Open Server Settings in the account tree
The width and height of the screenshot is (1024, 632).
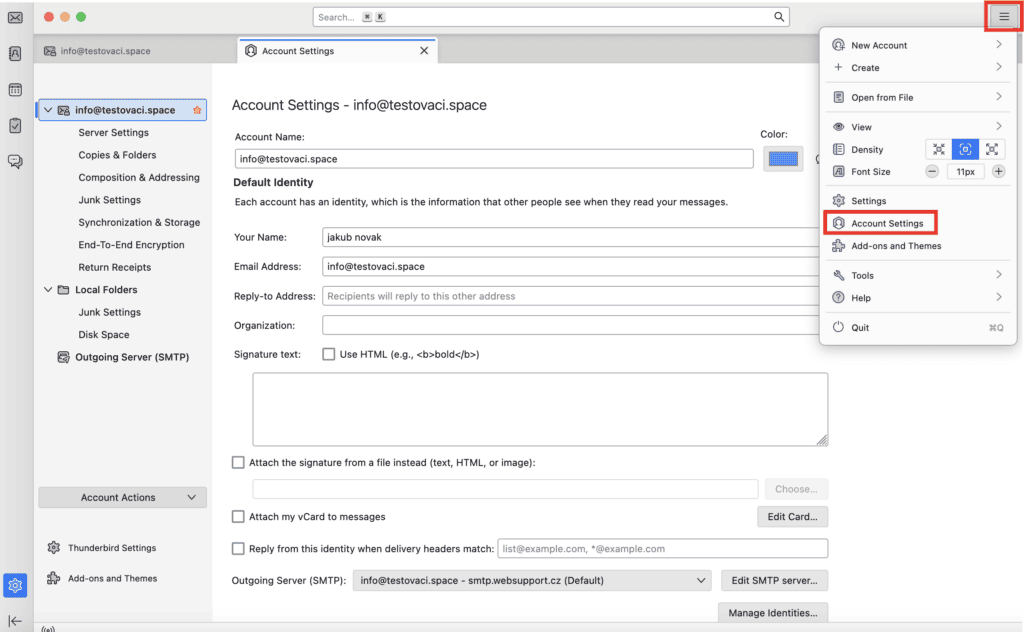(x=114, y=133)
